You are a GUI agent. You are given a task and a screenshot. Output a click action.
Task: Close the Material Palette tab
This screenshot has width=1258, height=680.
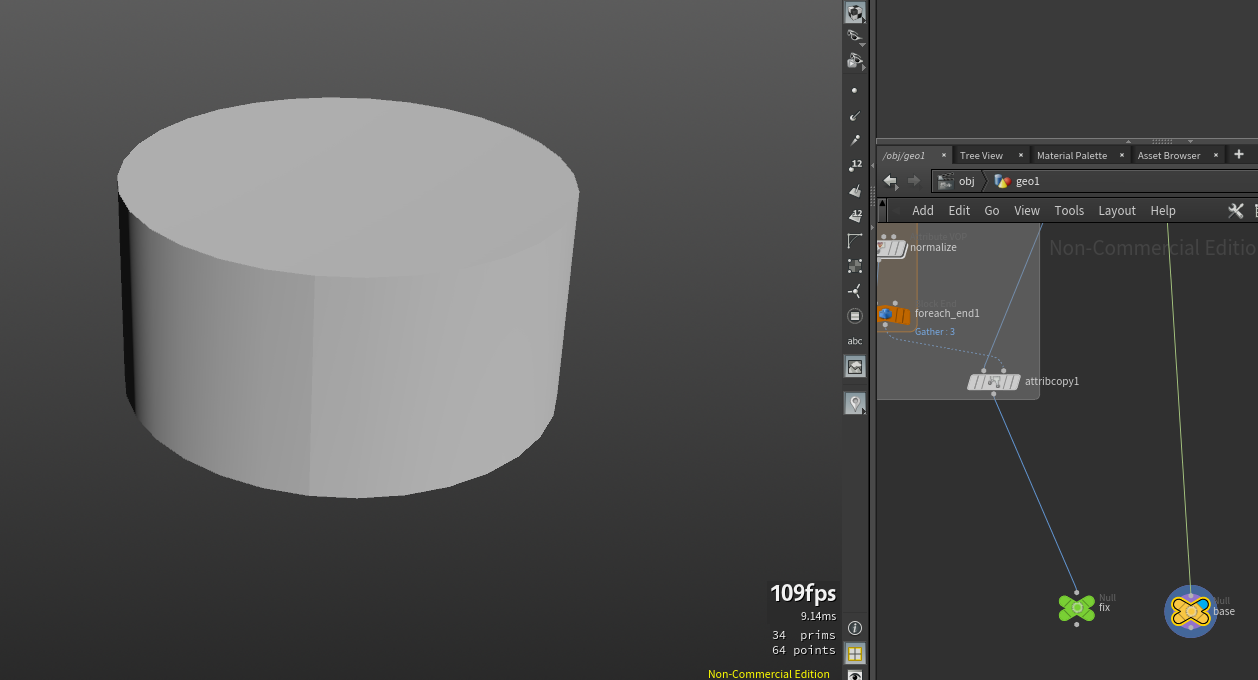1122,155
